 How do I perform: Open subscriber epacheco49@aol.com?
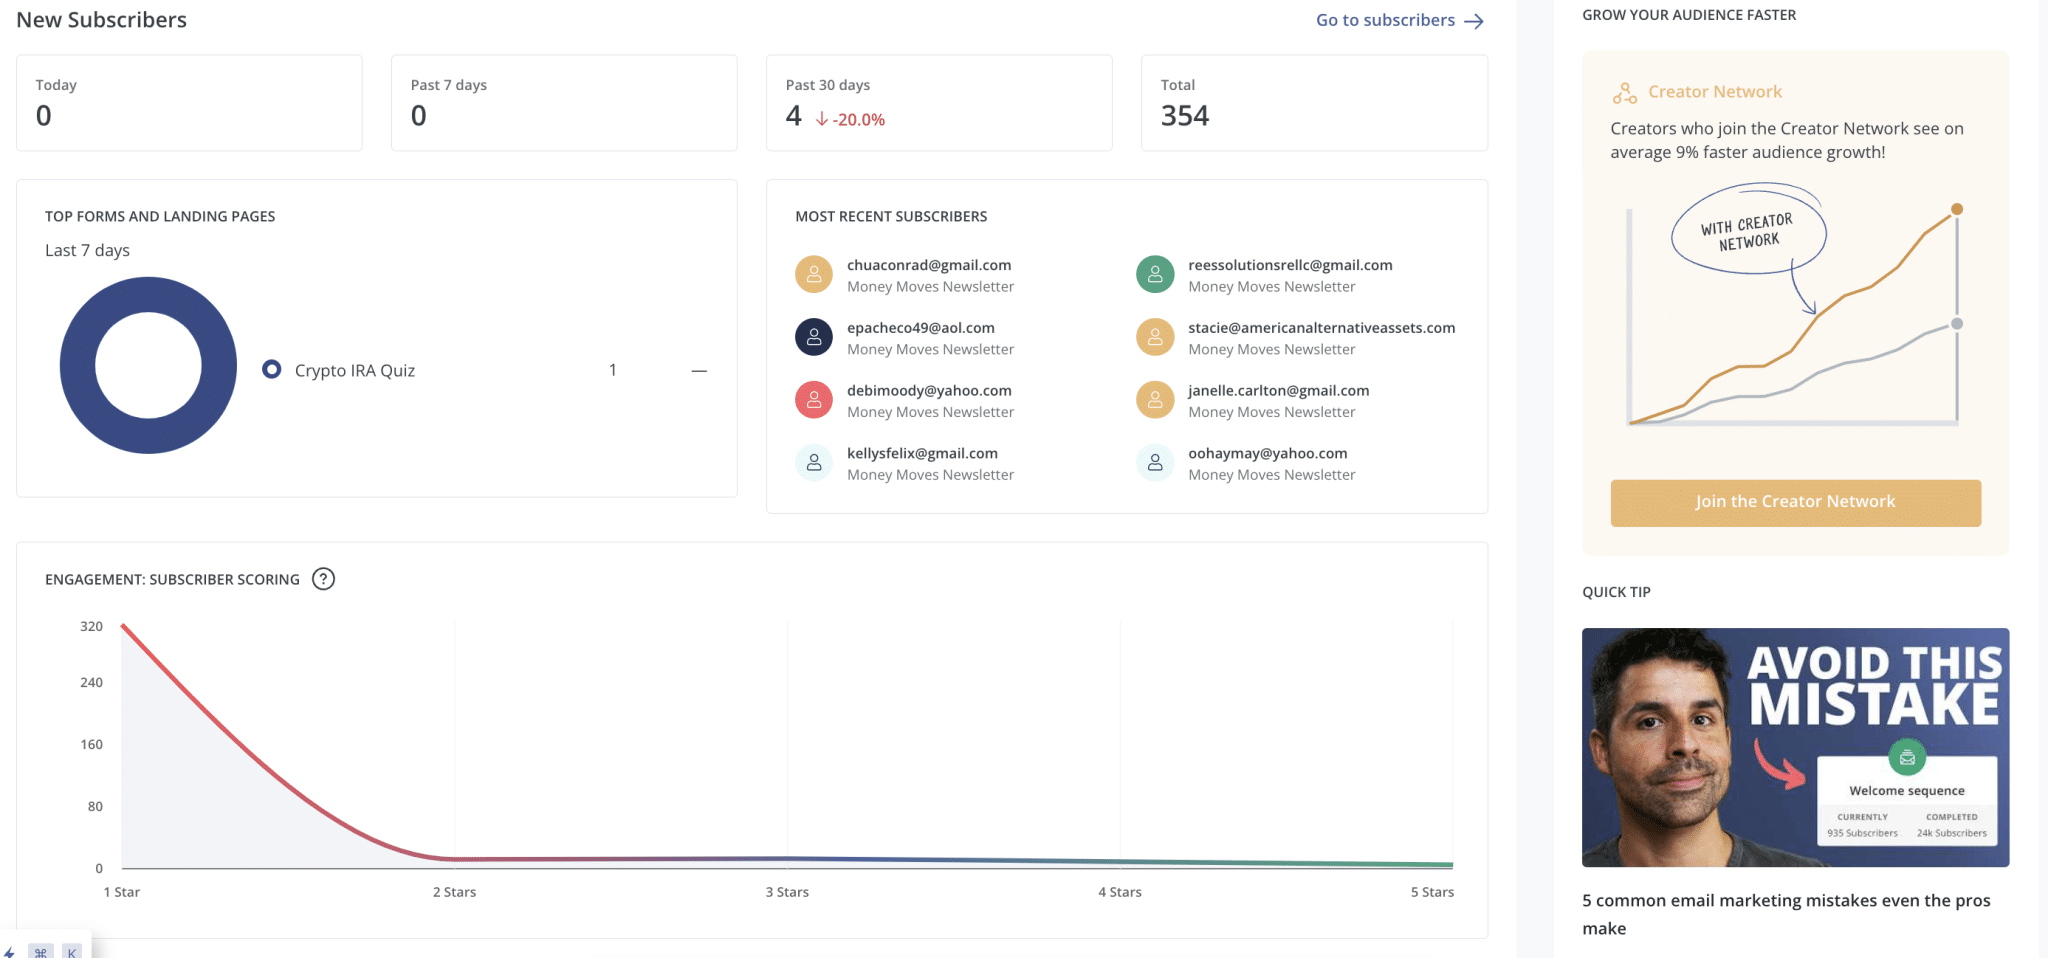click(921, 328)
